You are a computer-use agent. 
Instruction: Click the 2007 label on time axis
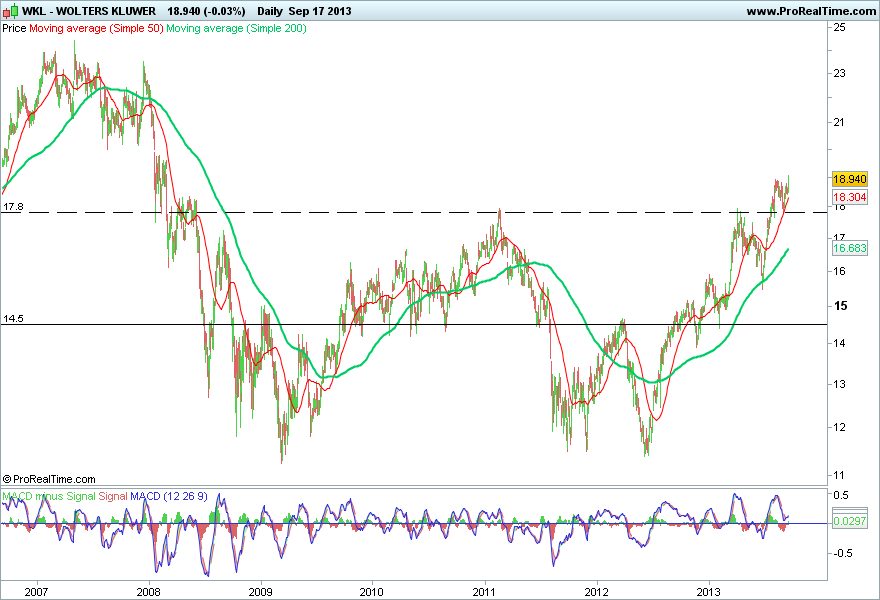coord(36,592)
